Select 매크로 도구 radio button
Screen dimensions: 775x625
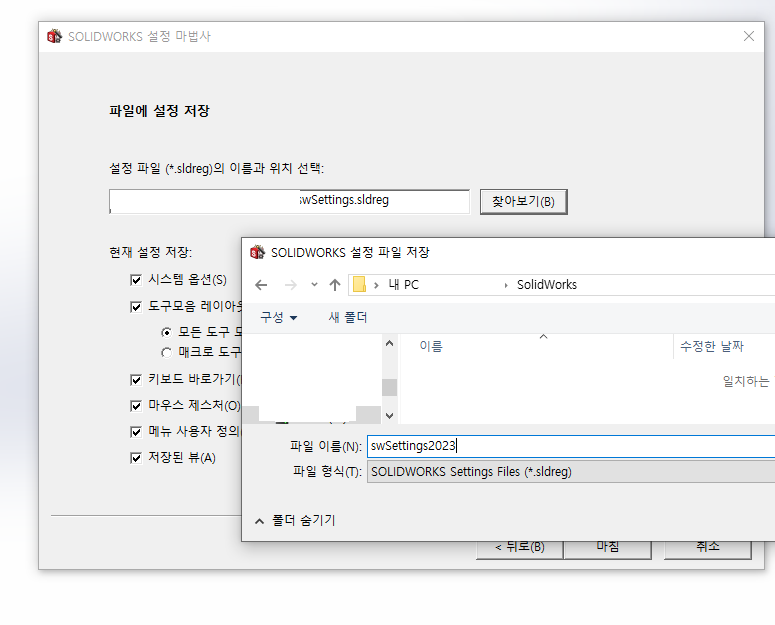167,353
